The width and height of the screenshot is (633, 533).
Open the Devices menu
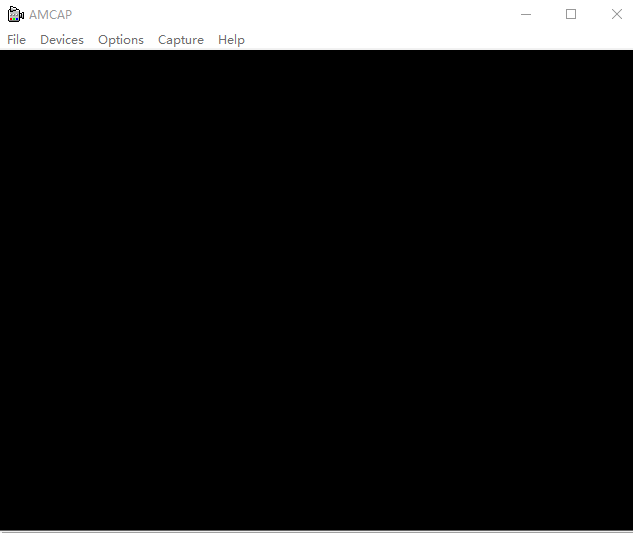62,40
